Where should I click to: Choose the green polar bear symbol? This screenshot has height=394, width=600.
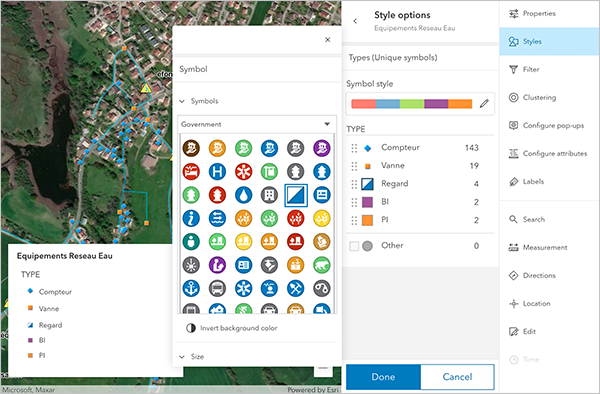coord(322,265)
